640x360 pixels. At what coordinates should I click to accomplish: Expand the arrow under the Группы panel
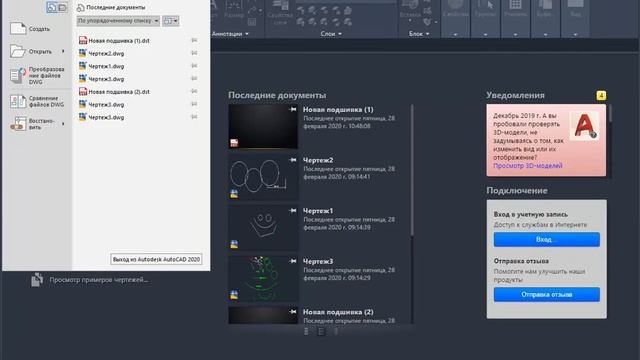485,35
